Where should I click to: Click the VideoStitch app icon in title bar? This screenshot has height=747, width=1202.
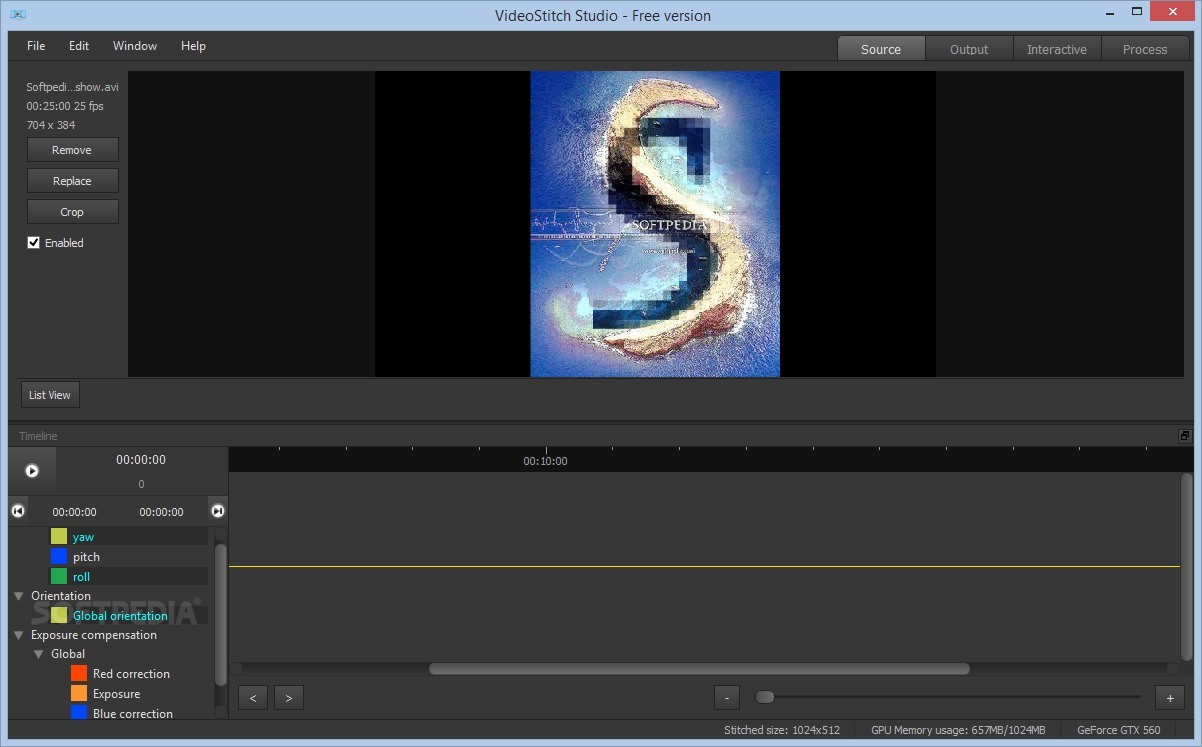18,15
